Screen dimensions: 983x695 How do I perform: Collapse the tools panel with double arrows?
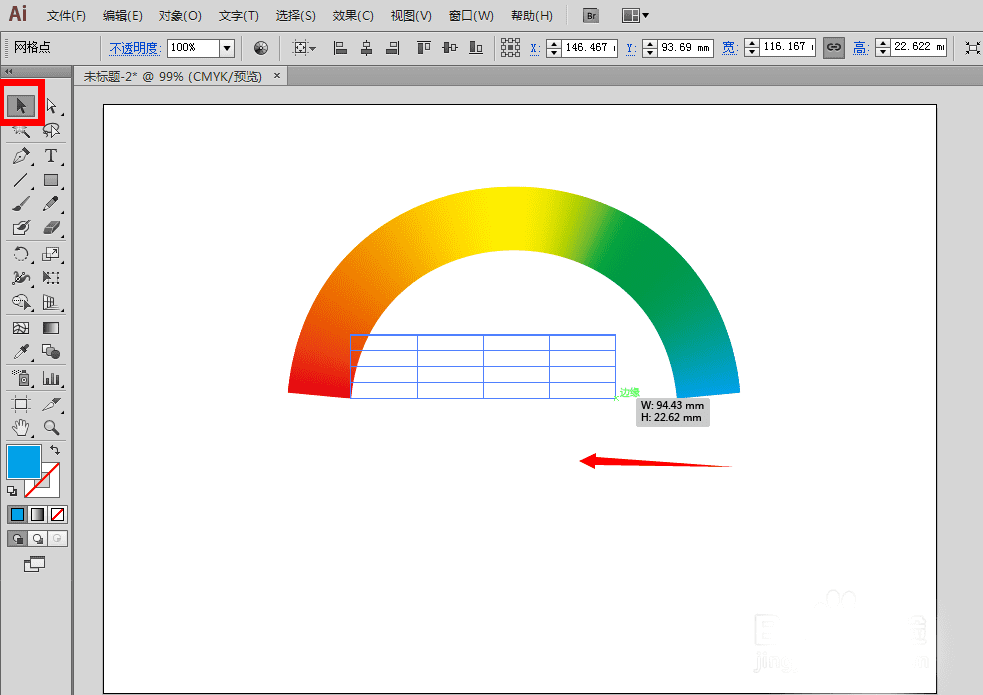pos(9,72)
